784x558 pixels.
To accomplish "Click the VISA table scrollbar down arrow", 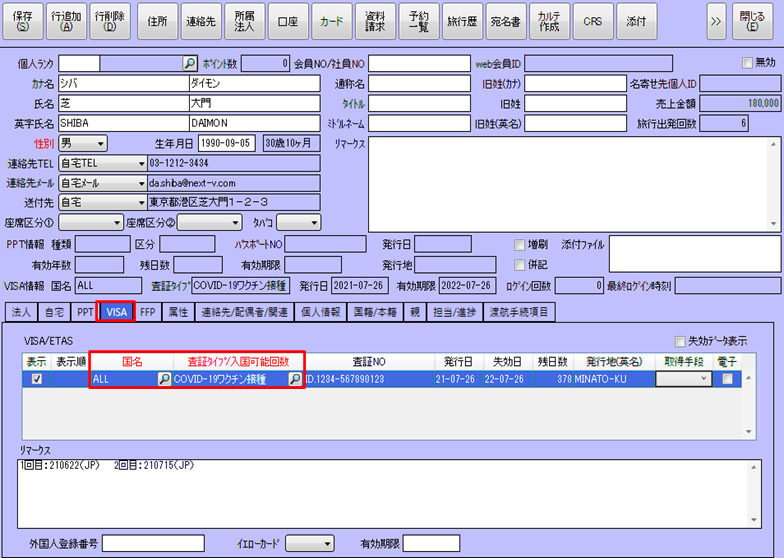I will click(x=748, y=432).
